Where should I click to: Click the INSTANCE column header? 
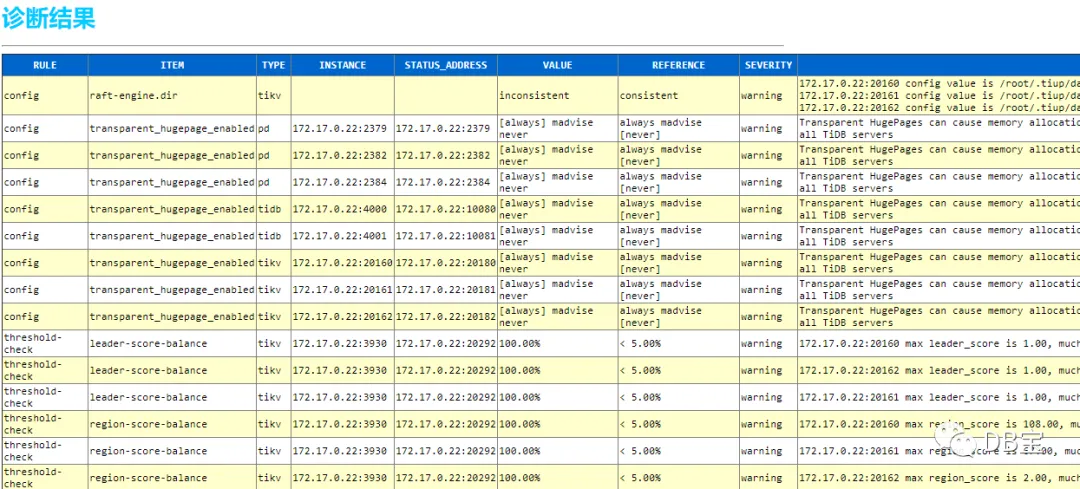click(342, 65)
